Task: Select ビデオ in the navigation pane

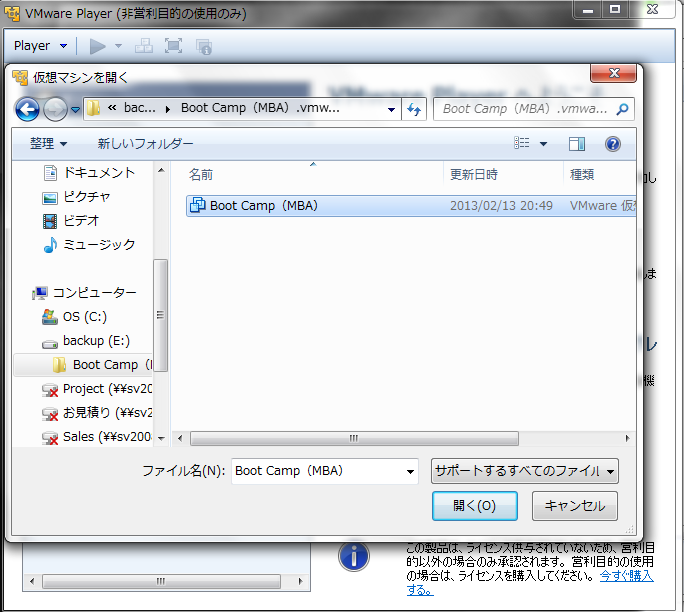Action: point(72,221)
